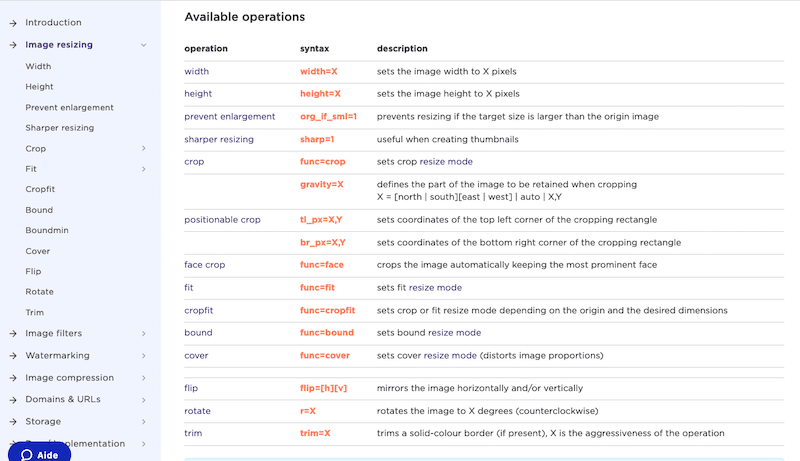Open Image compression sidebar section
The width and height of the screenshot is (800, 461).
(x=69, y=378)
